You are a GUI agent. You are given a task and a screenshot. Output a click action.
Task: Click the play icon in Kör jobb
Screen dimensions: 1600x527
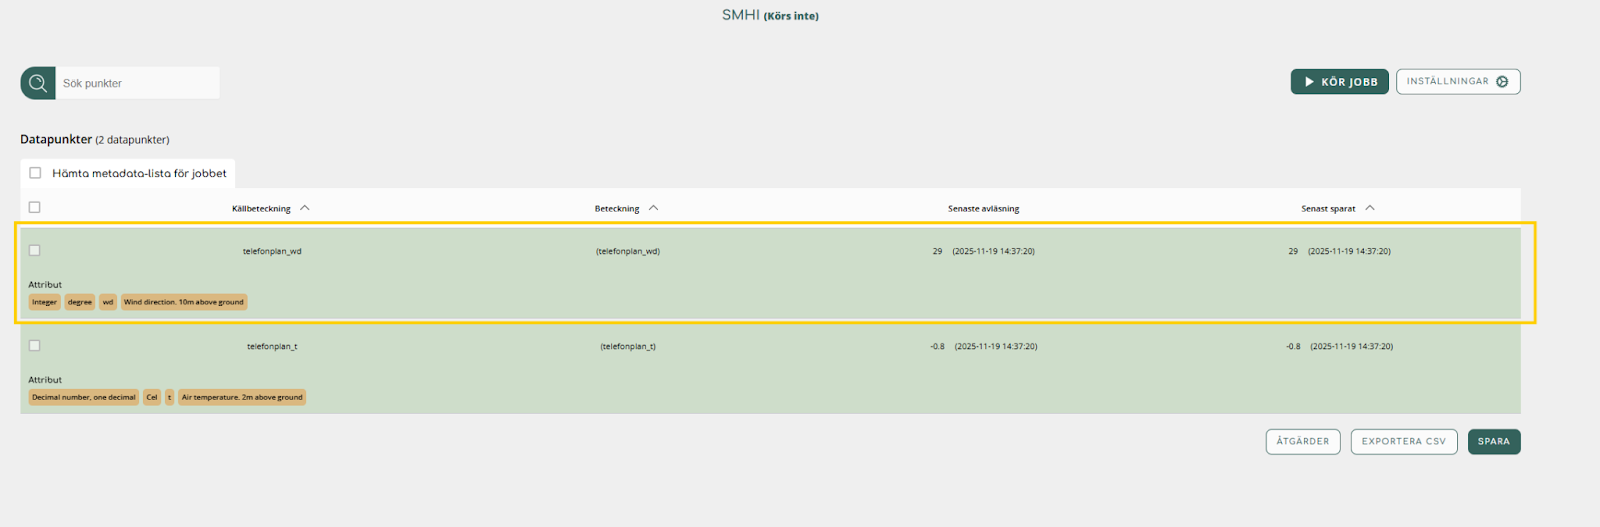[1309, 82]
